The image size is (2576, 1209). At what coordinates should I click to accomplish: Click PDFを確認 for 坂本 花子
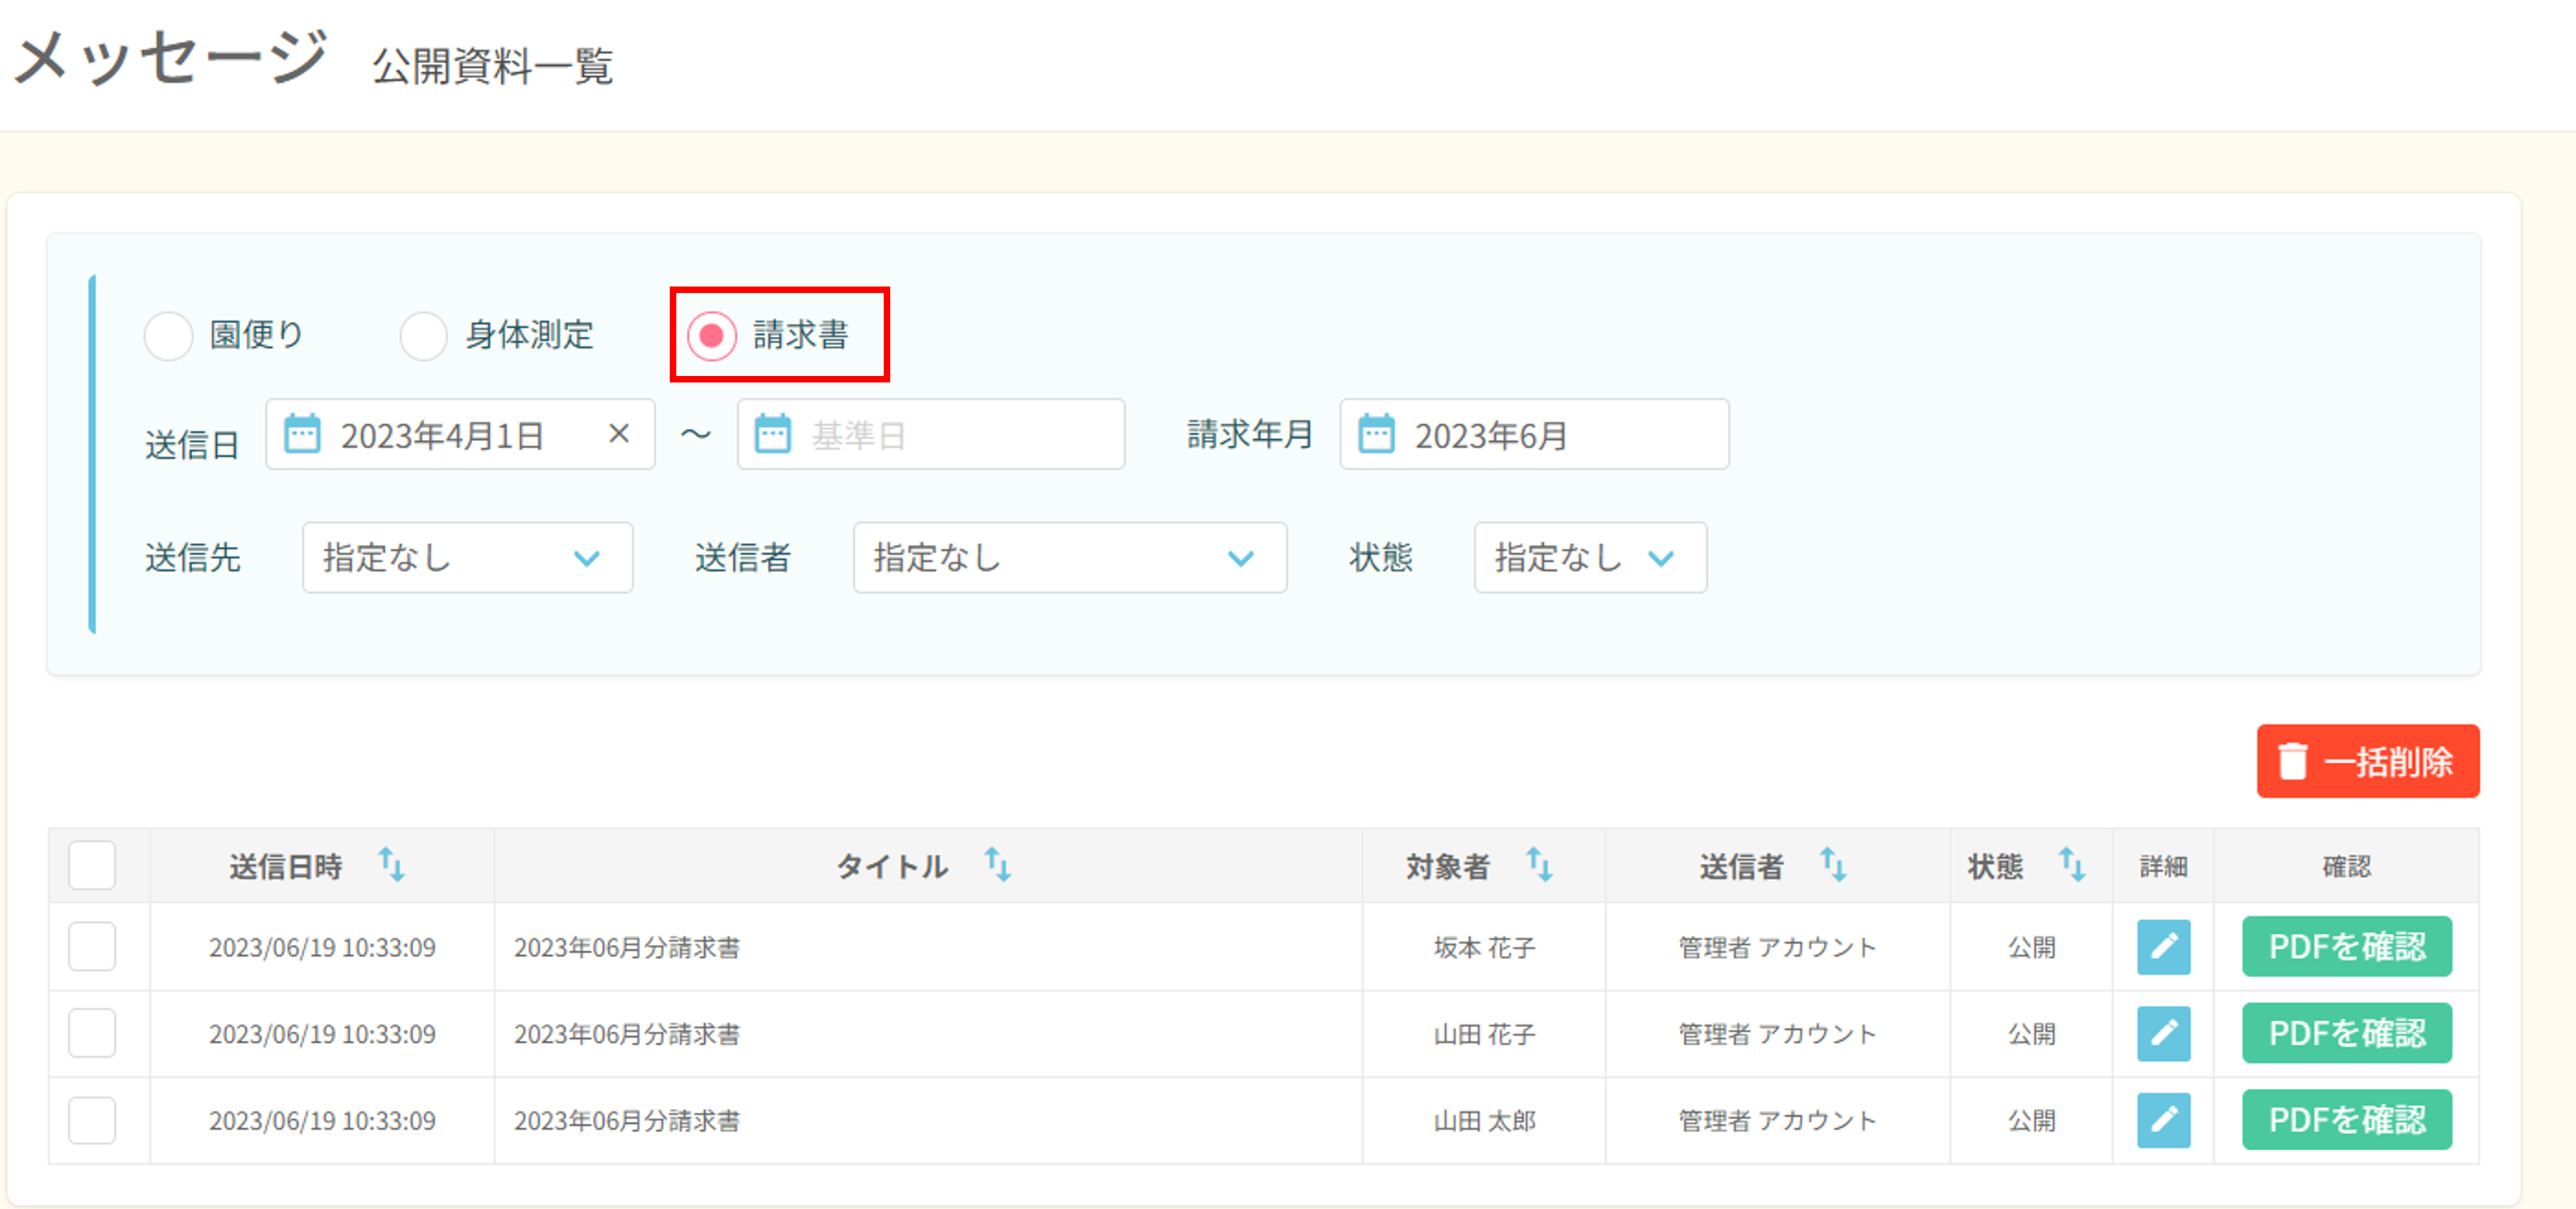coord(2346,946)
